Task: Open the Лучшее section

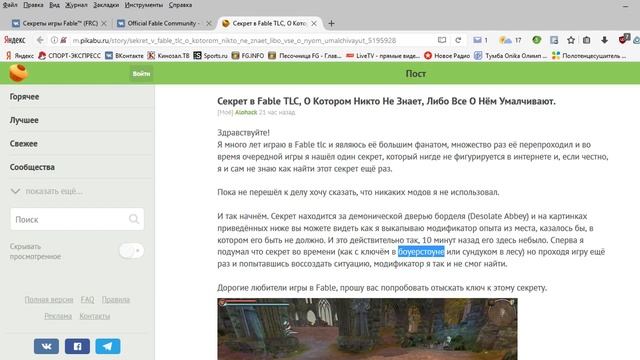Action: pos(24,120)
